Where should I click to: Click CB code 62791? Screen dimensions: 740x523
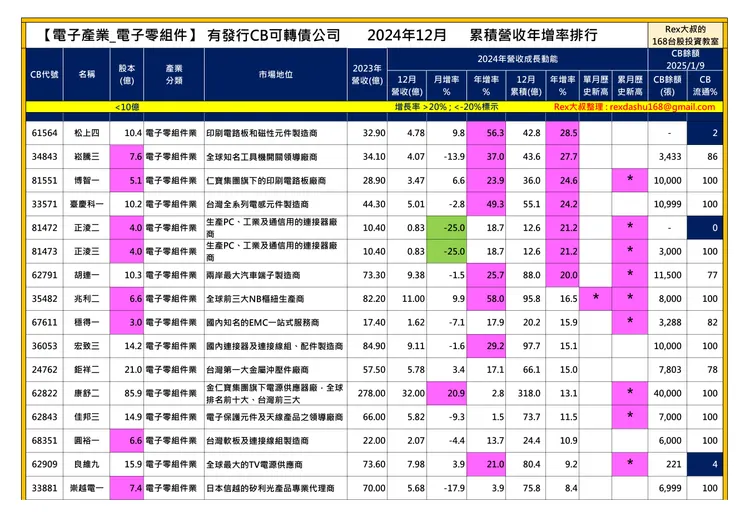pyautogui.click(x=44, y=275)
